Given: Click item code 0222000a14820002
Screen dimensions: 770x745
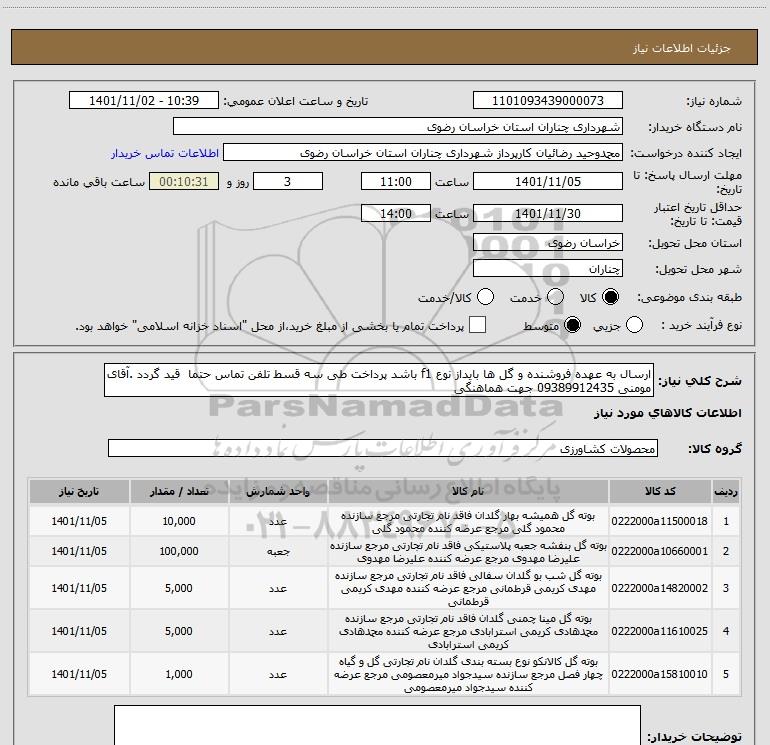Looking at the screenshot, I should (x=660, y=588).
